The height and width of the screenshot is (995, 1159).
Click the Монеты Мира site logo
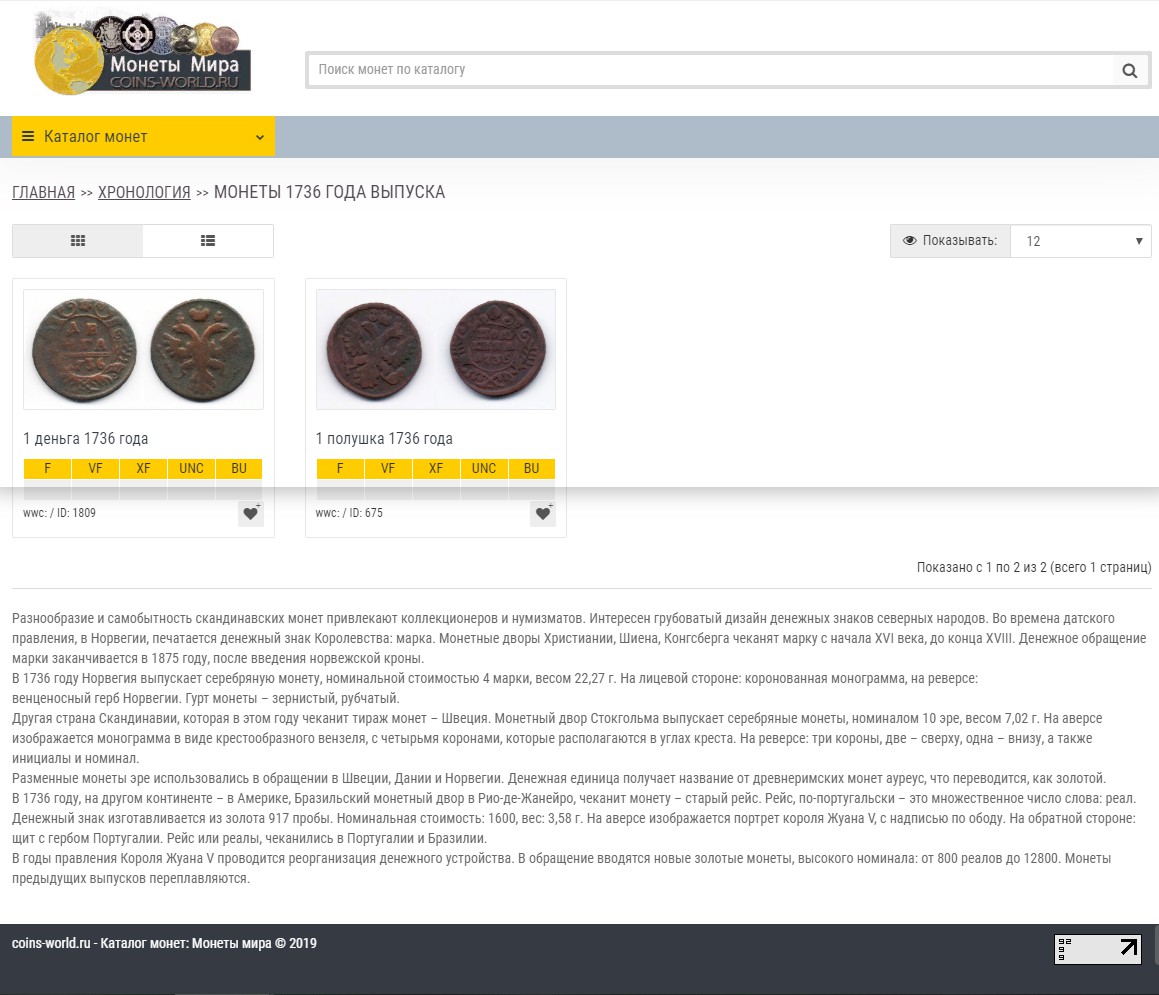pyautogui.click(x=143, y=54)
